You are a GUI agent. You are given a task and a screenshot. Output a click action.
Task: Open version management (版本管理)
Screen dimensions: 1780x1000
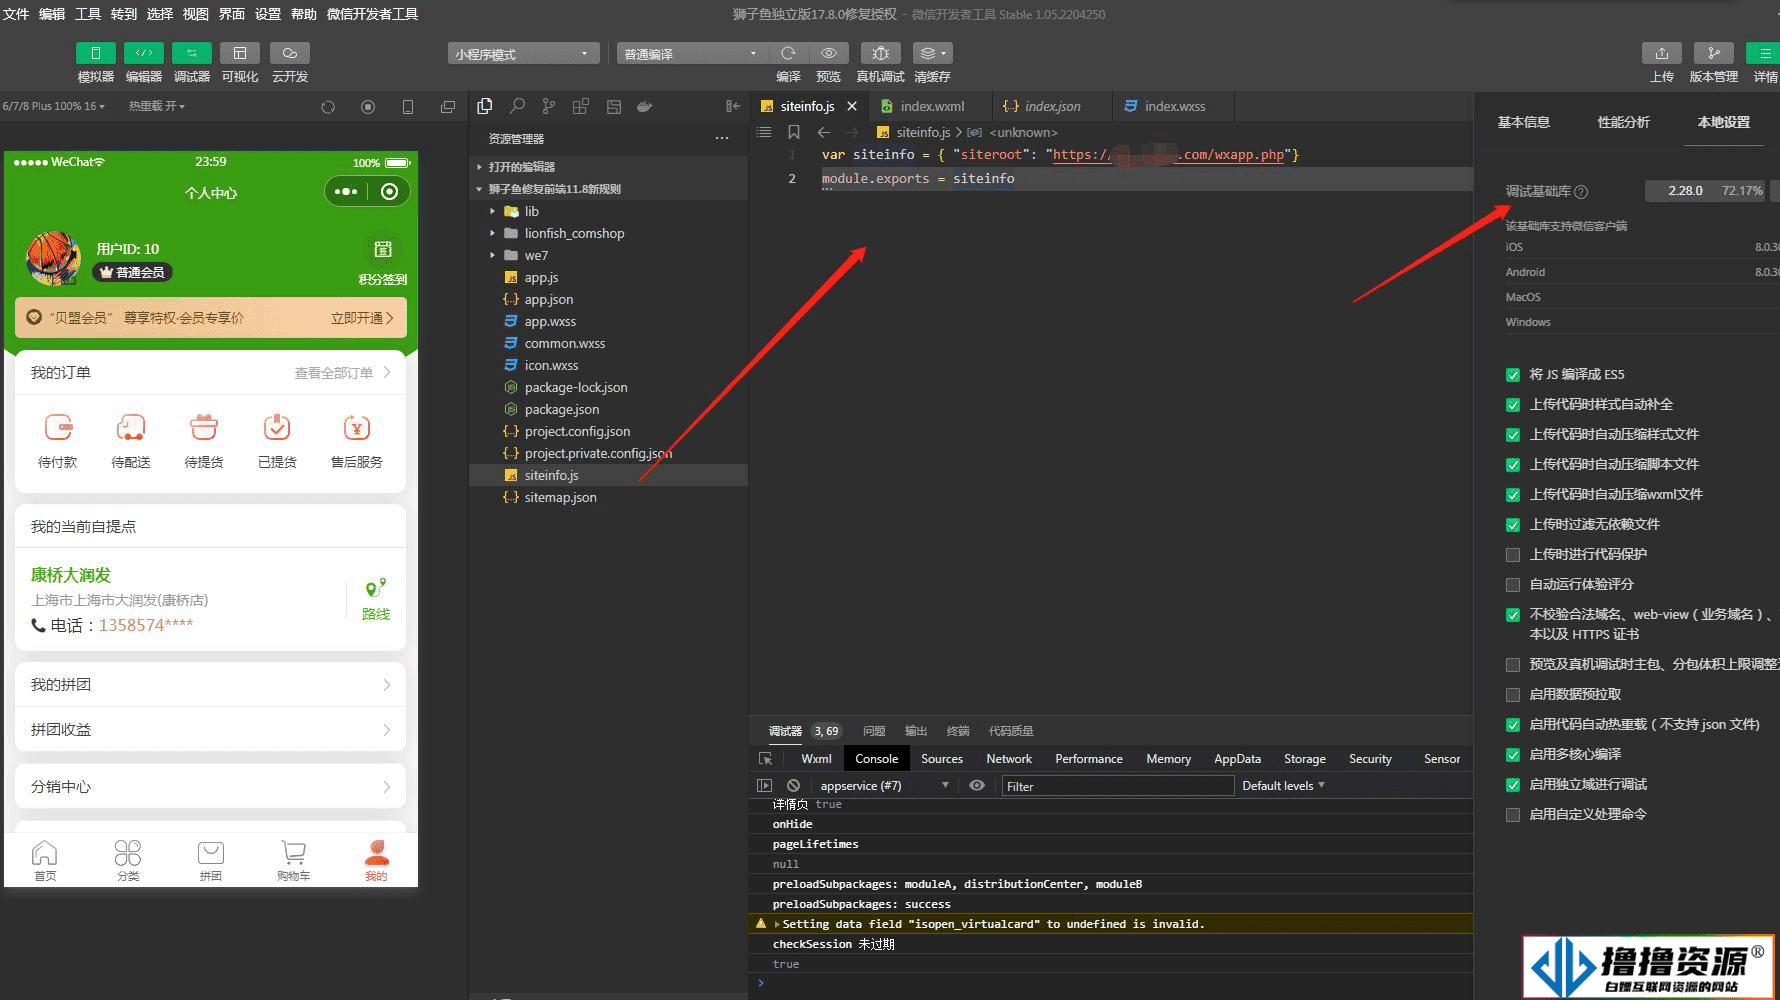tap(1714, 53)
